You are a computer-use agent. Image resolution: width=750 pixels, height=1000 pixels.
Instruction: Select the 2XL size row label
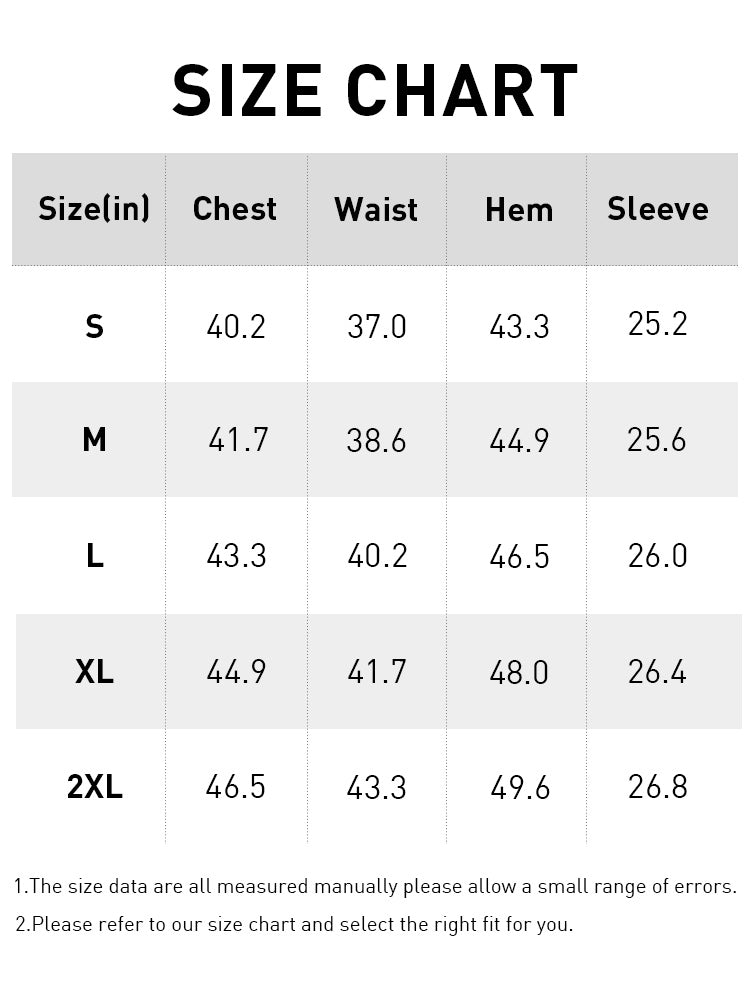pyautogui.click(x=94, y=788)
